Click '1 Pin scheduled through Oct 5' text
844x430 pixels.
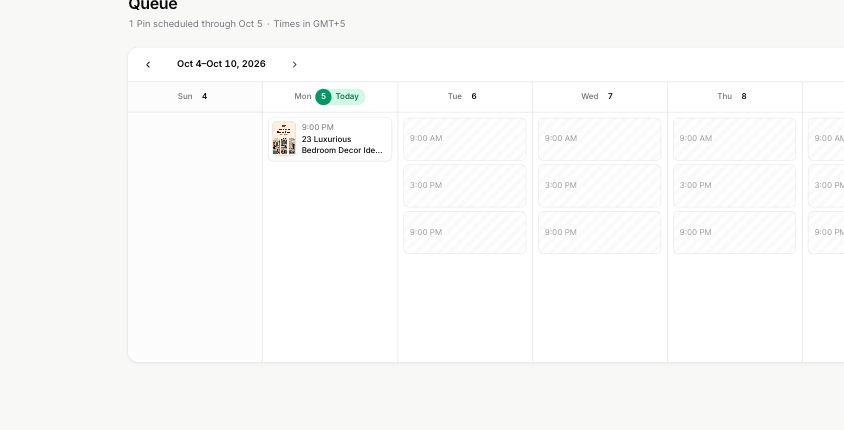pyautogui.click(x=195, y=24)
